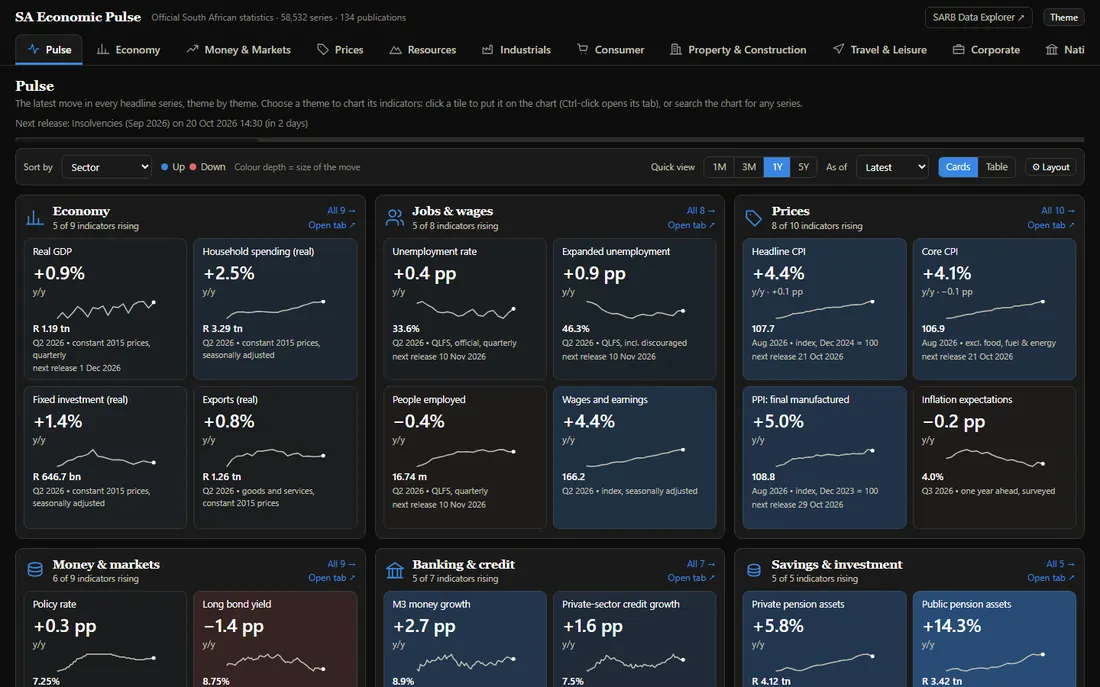Expand all 5 Savings & investment indicators

[x=1060, y=563]
